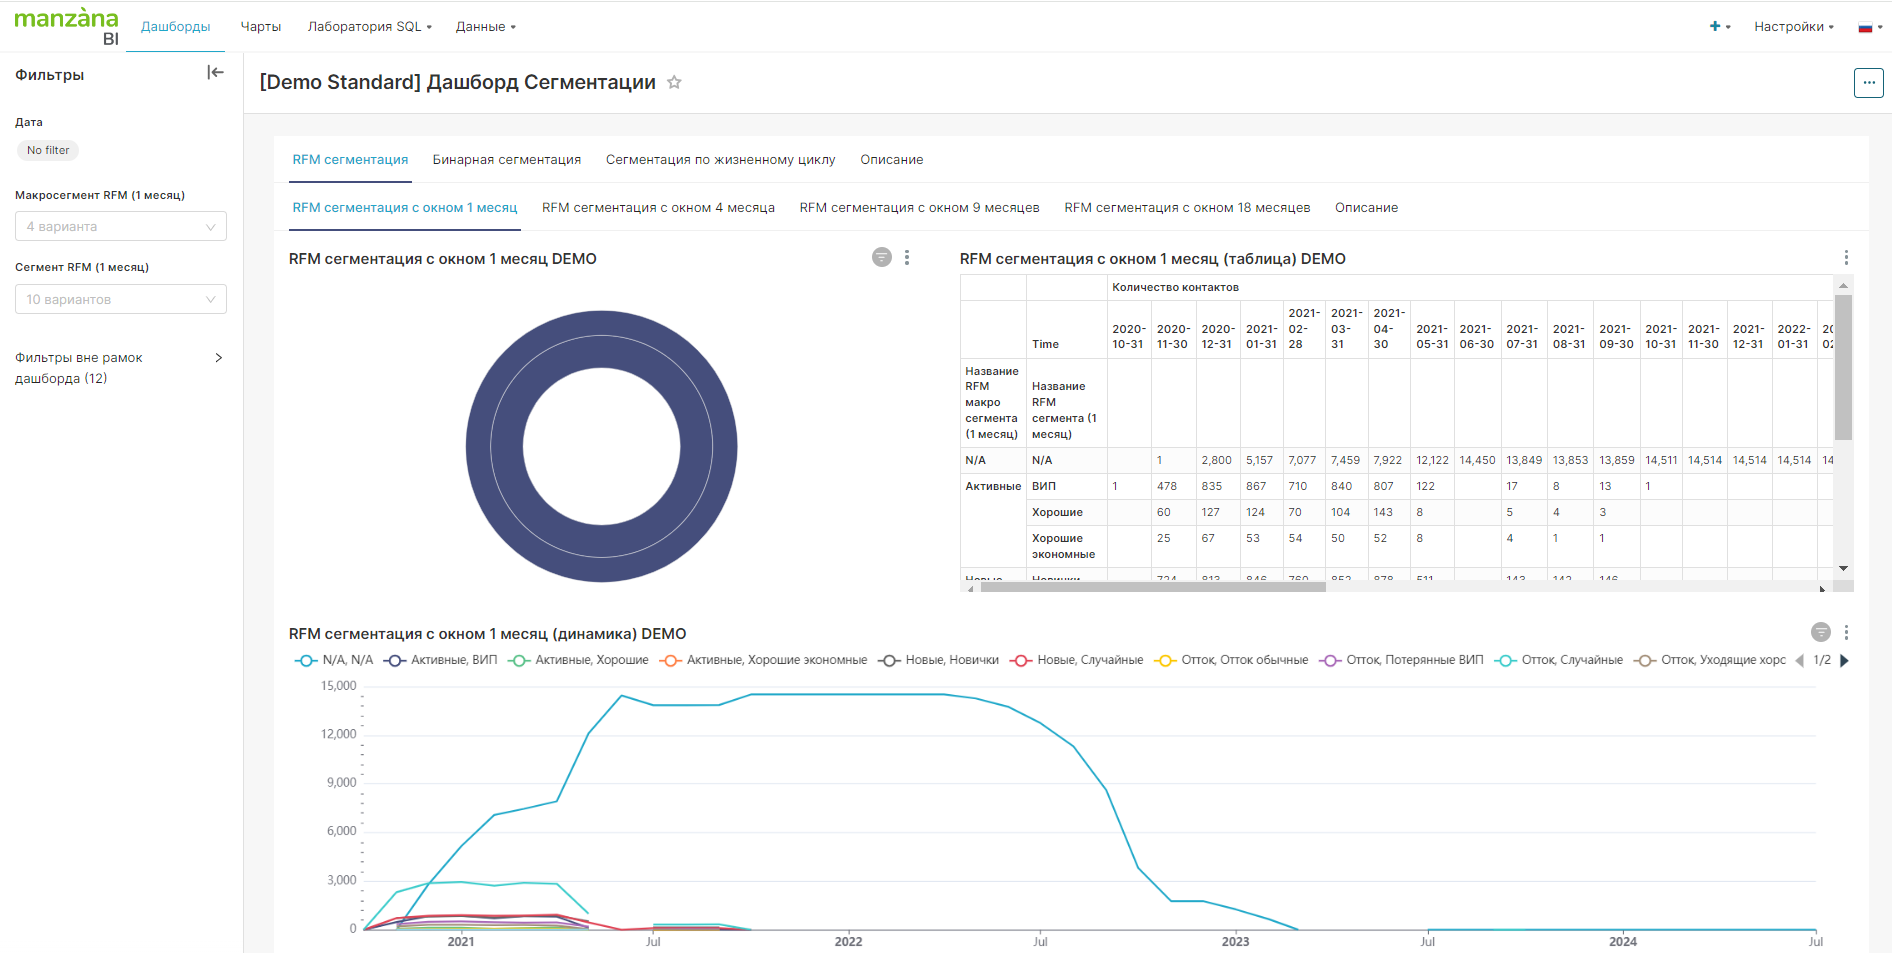Open RFM сегментация с окном 4 месяца tab
Screen dimensions: 1892x953
tap(658, 208)
